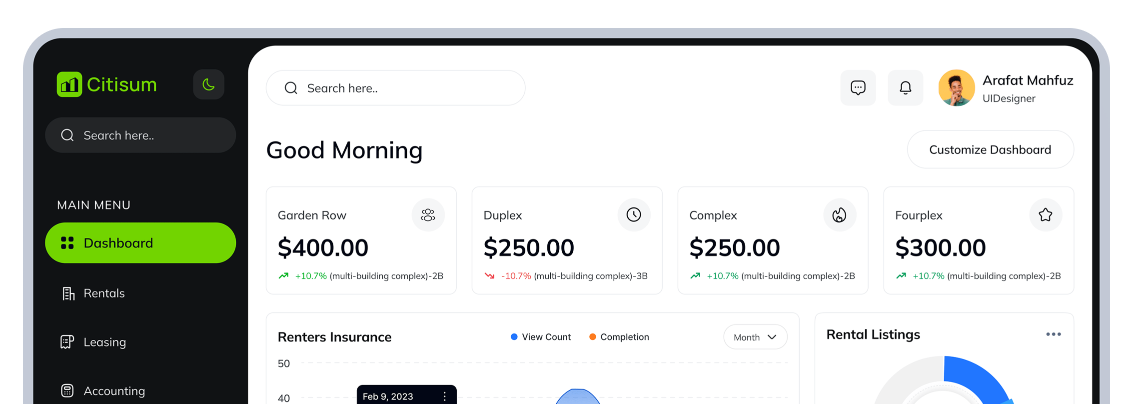Click the Duplex clock icon
The width and height of the screenshot is (1139, 404).
[633, 215]
